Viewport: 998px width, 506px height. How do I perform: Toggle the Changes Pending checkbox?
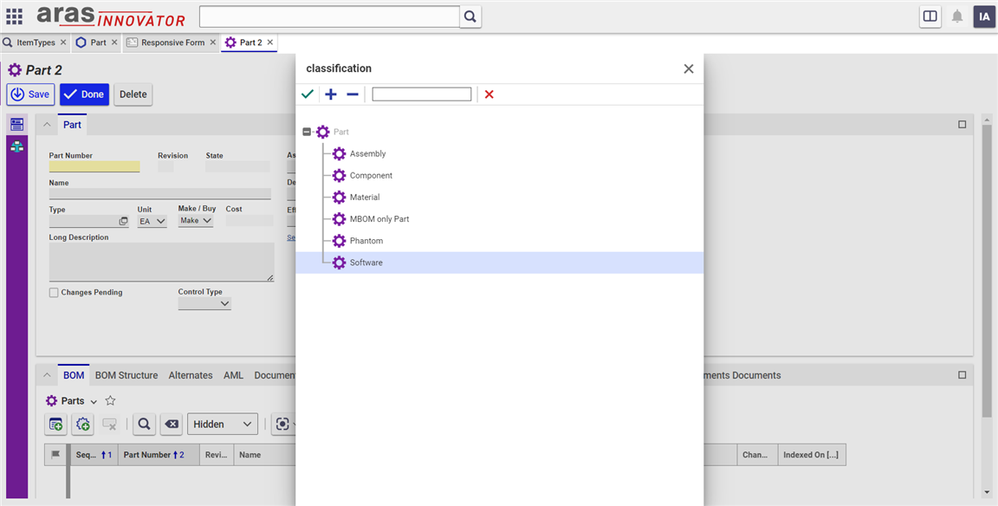[54, 293]
